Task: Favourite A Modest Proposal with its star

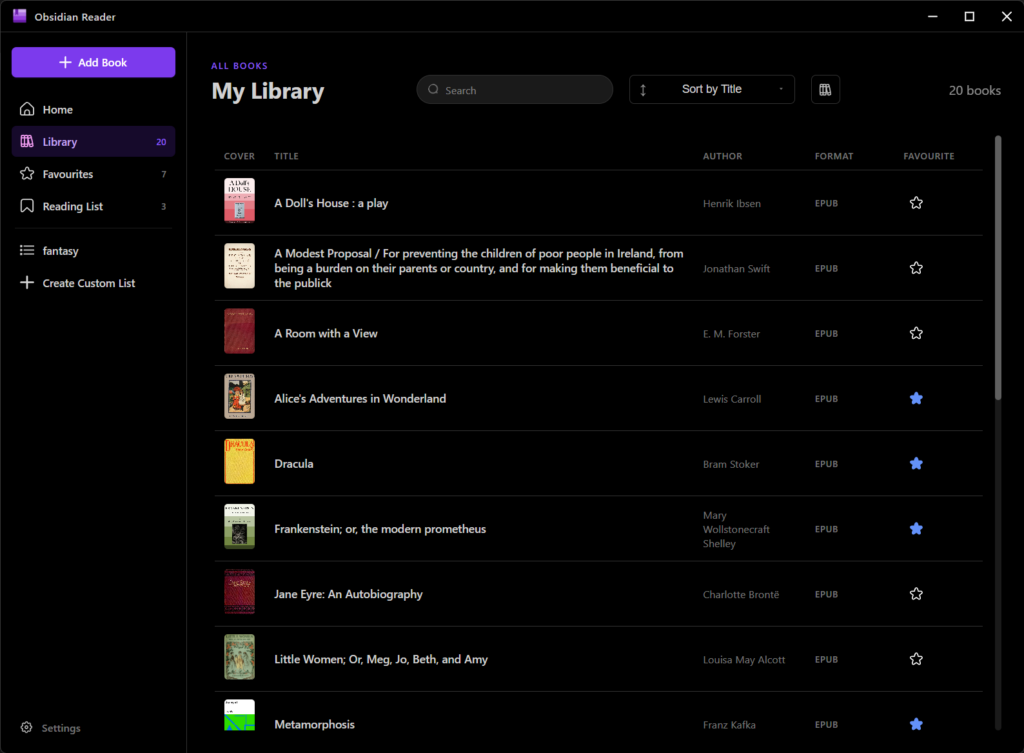Action: pyautogui.click(x=916, y=268)
